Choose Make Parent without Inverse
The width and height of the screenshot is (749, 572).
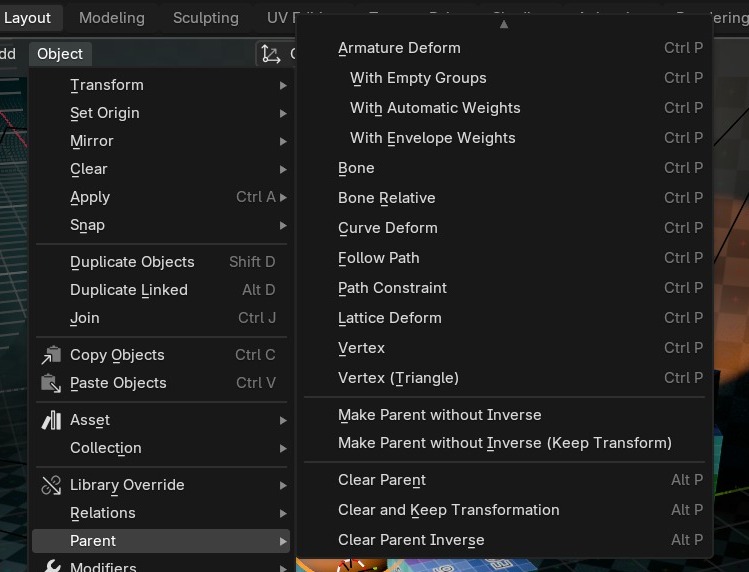click(x=504, y=415)
